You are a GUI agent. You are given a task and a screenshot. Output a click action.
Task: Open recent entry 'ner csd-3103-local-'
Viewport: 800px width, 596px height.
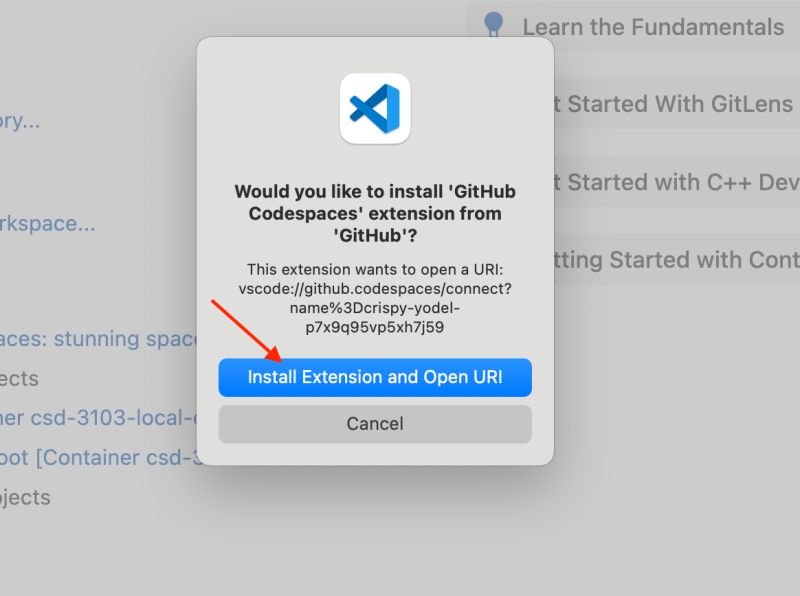coord(98,418)
